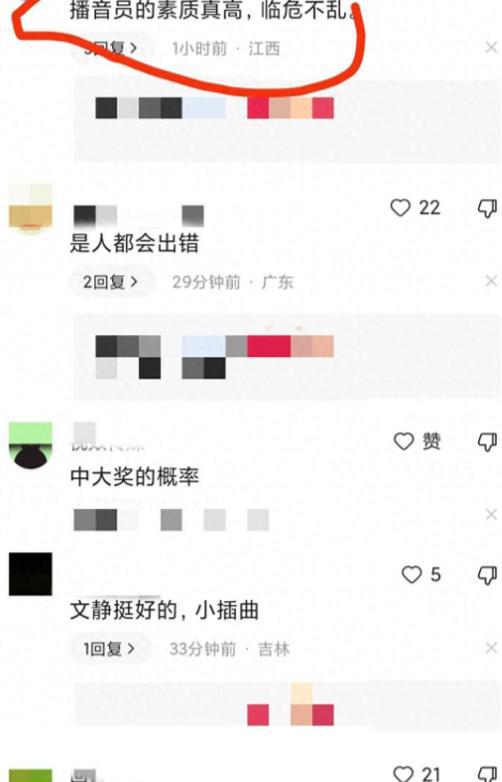502x782 pixels.
Task: Dismiss the Guangdong comment with X icon
Action: coord(491,281)
